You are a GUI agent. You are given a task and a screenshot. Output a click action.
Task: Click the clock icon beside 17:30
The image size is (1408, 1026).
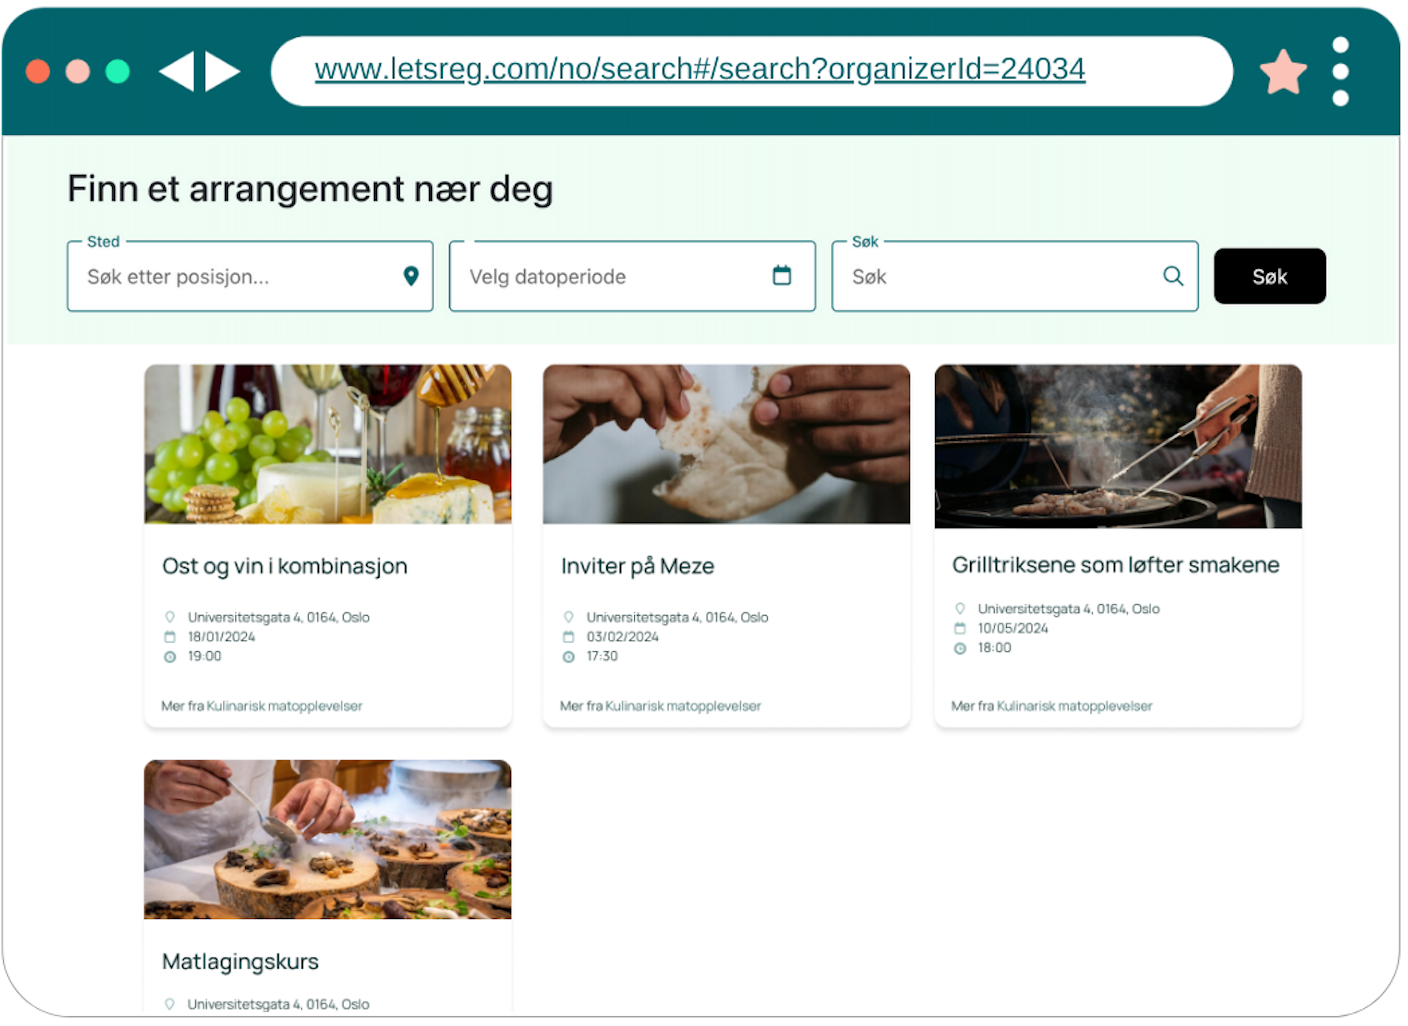coord(569,657)
